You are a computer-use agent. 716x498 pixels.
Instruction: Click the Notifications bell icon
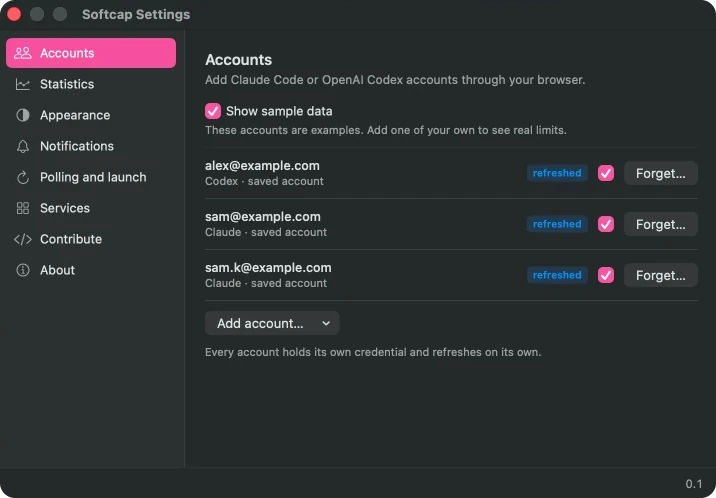pyautogui.click(x=23, y=146)
